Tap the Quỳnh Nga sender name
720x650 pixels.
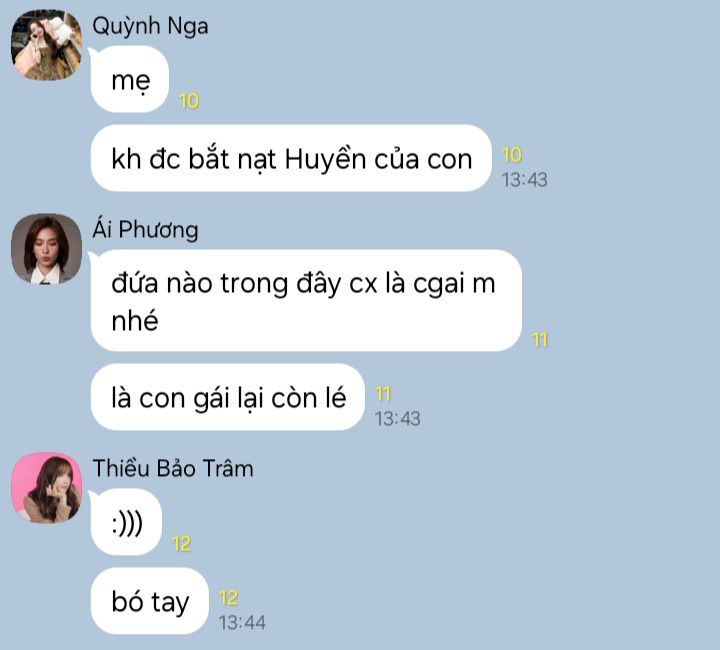[x=150, y=26]
